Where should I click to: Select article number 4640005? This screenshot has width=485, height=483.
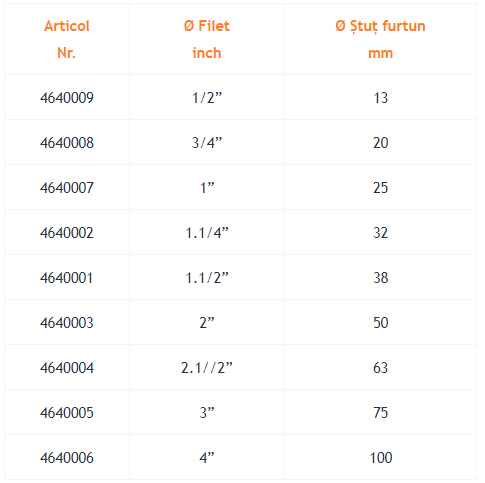point(67,413)
